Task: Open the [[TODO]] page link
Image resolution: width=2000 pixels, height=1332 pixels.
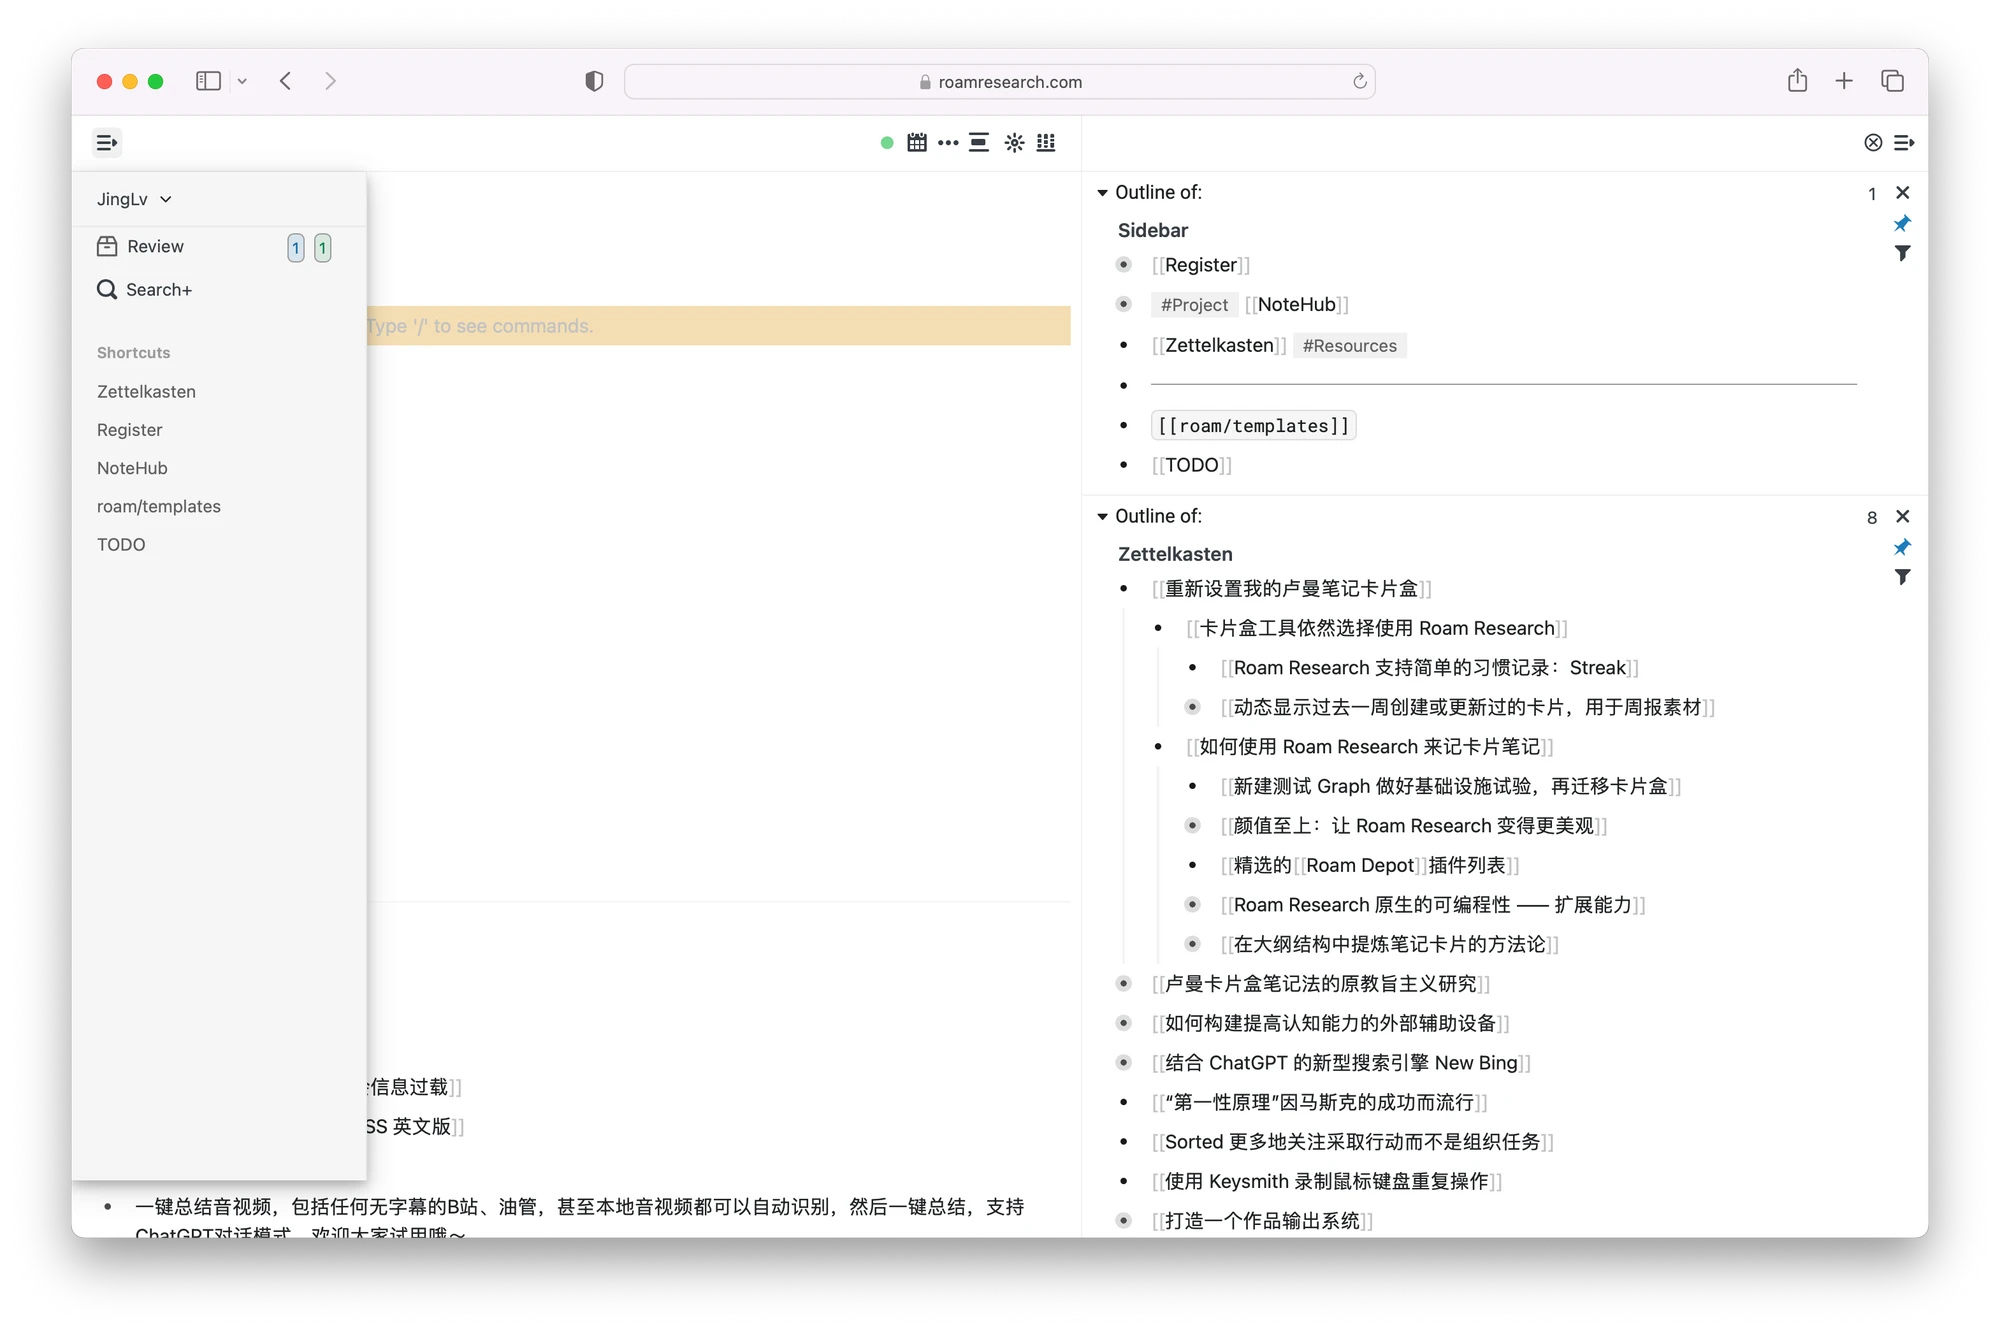Action: (x=1192, y=465)
